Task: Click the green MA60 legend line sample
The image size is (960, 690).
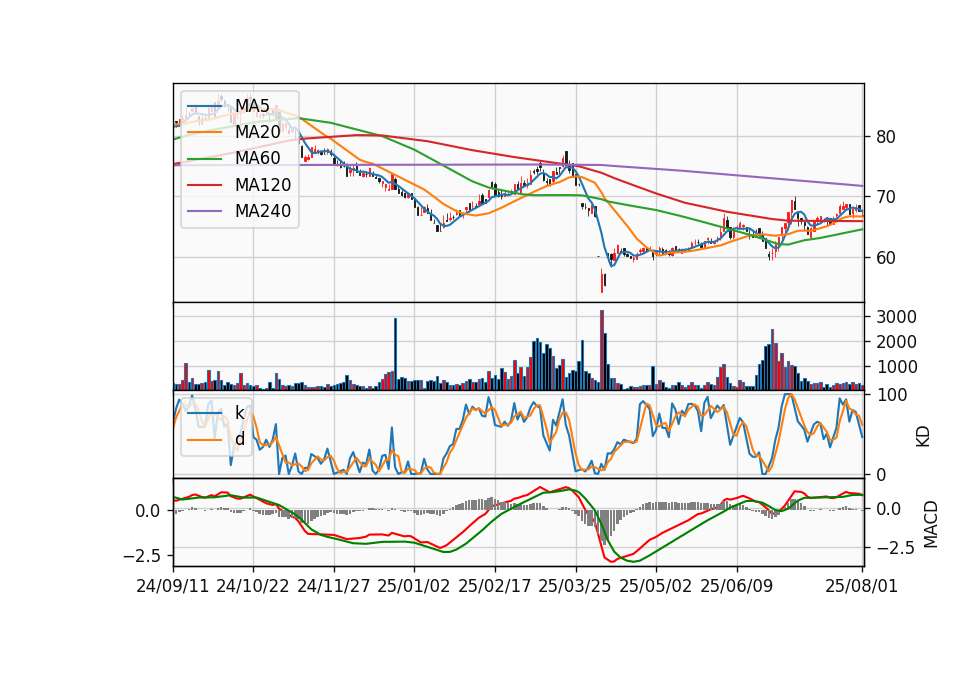Action: 204,159
